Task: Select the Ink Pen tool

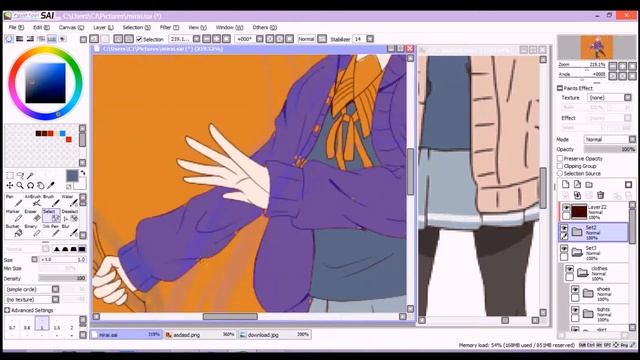Action: 51,231
